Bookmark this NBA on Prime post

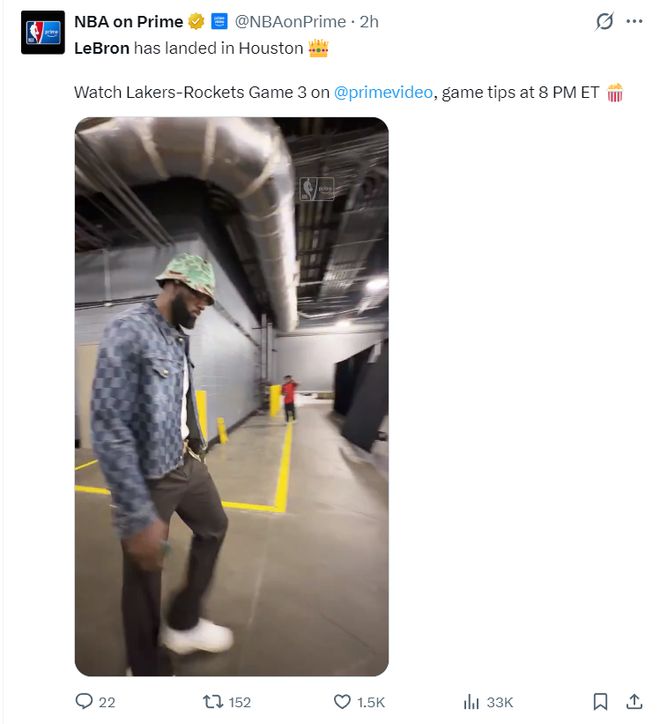click(600, 702)
